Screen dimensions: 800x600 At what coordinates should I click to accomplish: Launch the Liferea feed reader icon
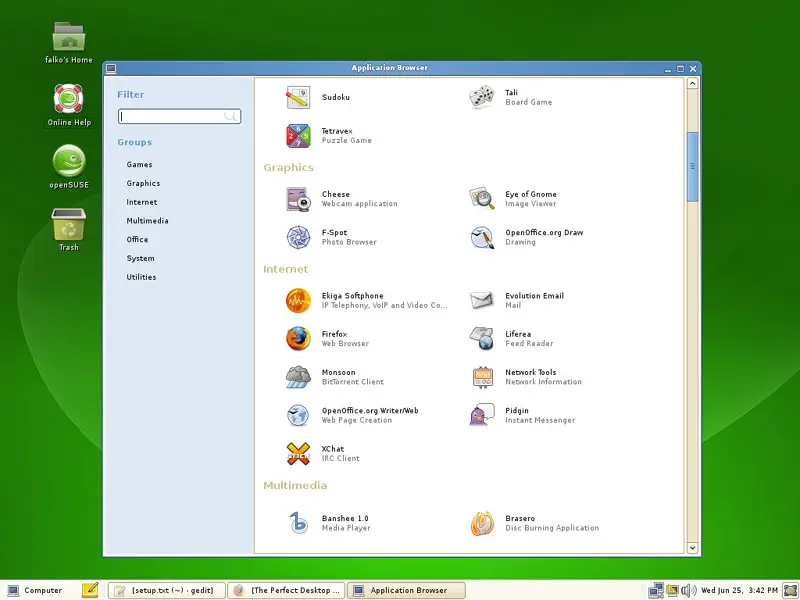[482, 339]
